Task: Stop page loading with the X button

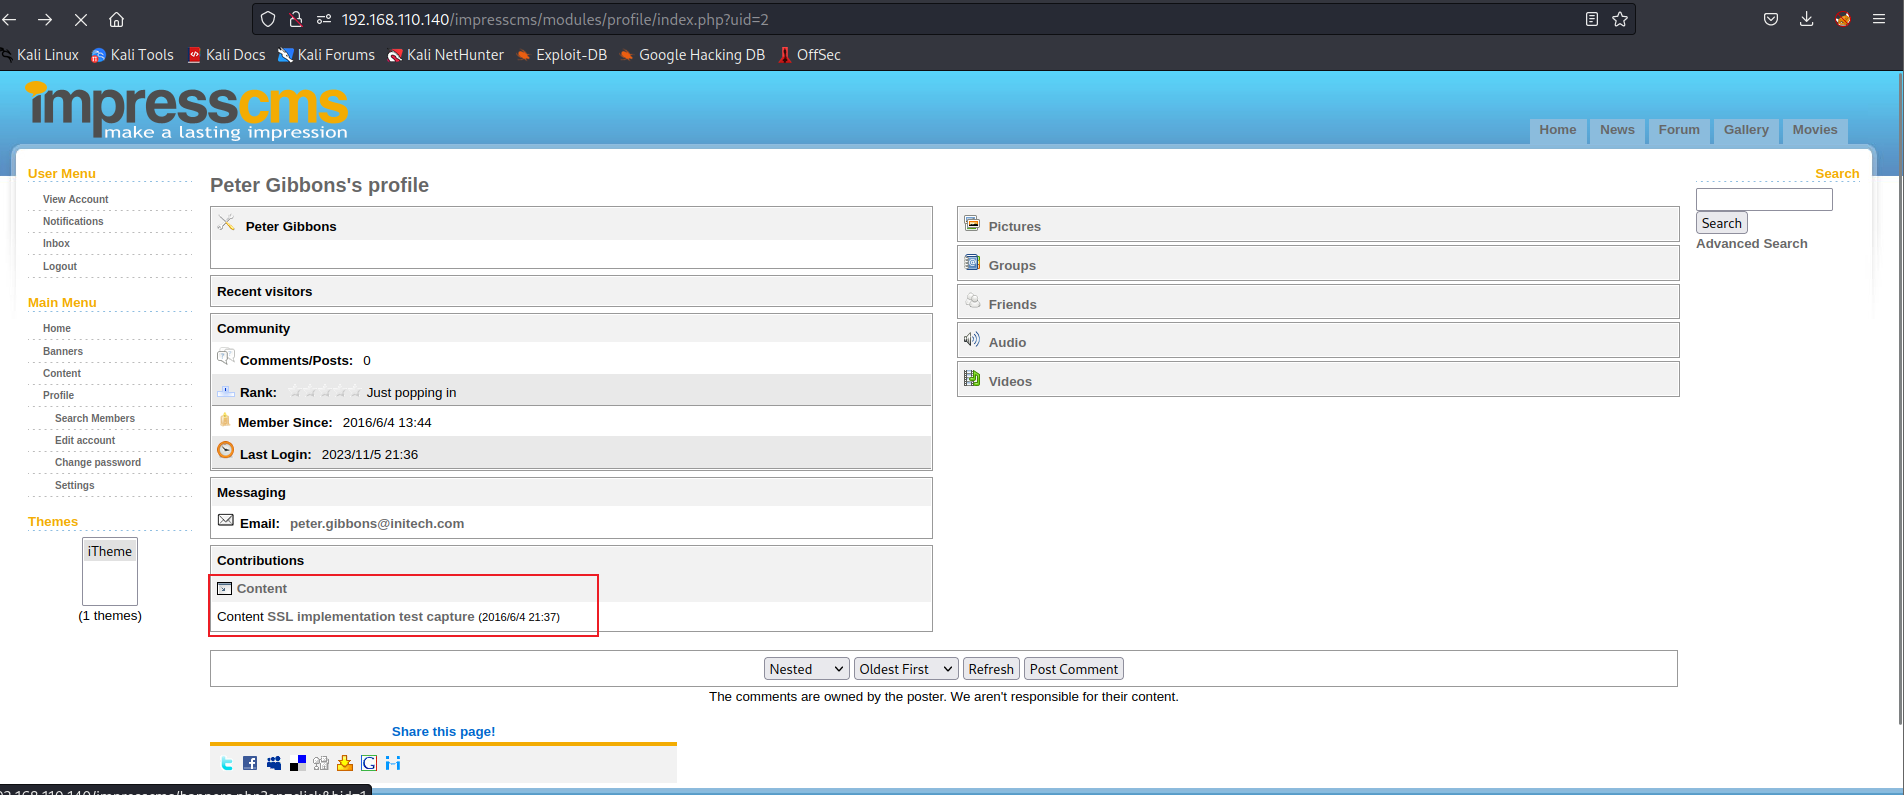Action: (81, 19)
